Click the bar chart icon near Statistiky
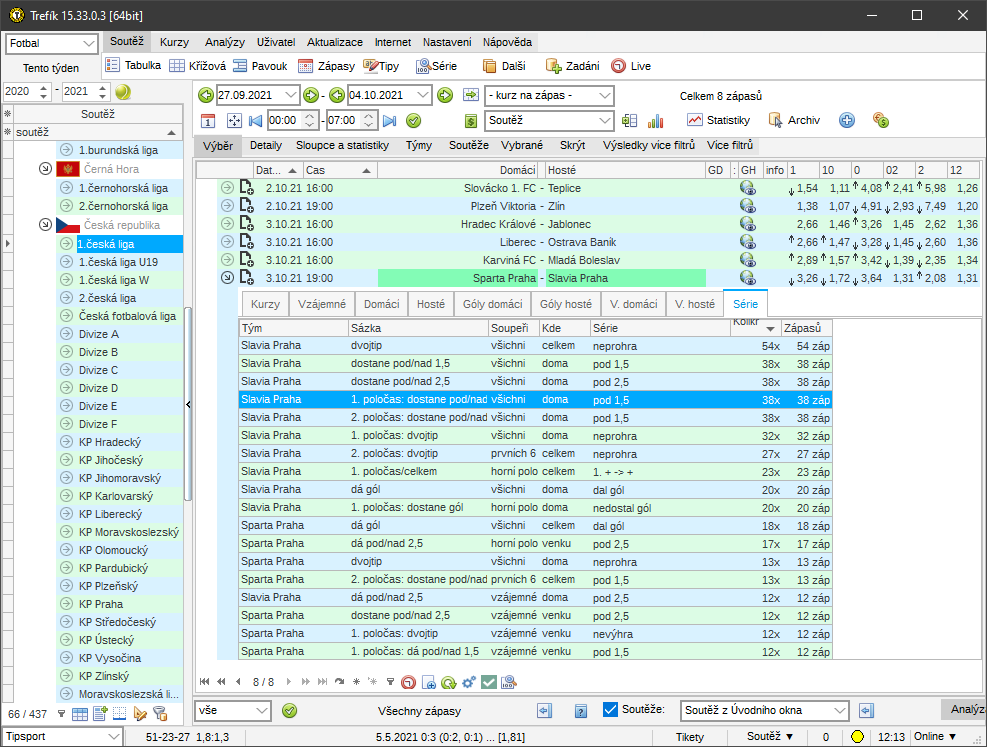Screen dimensions: 987x747 [x=655, y=120]
